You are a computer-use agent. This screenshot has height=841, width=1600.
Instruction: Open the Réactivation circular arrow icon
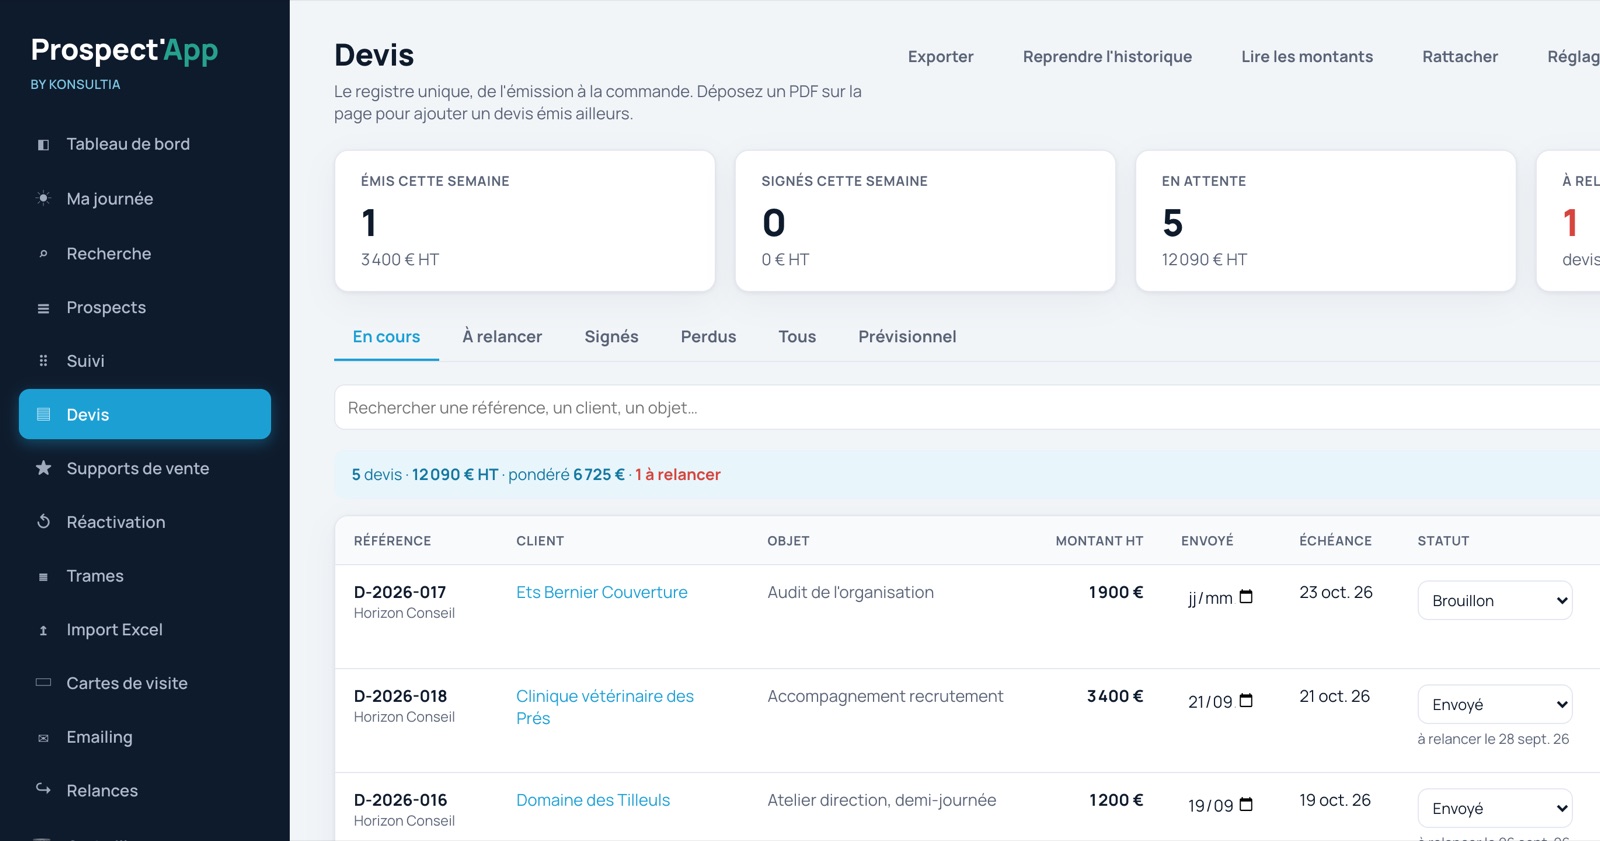(43, 522)
